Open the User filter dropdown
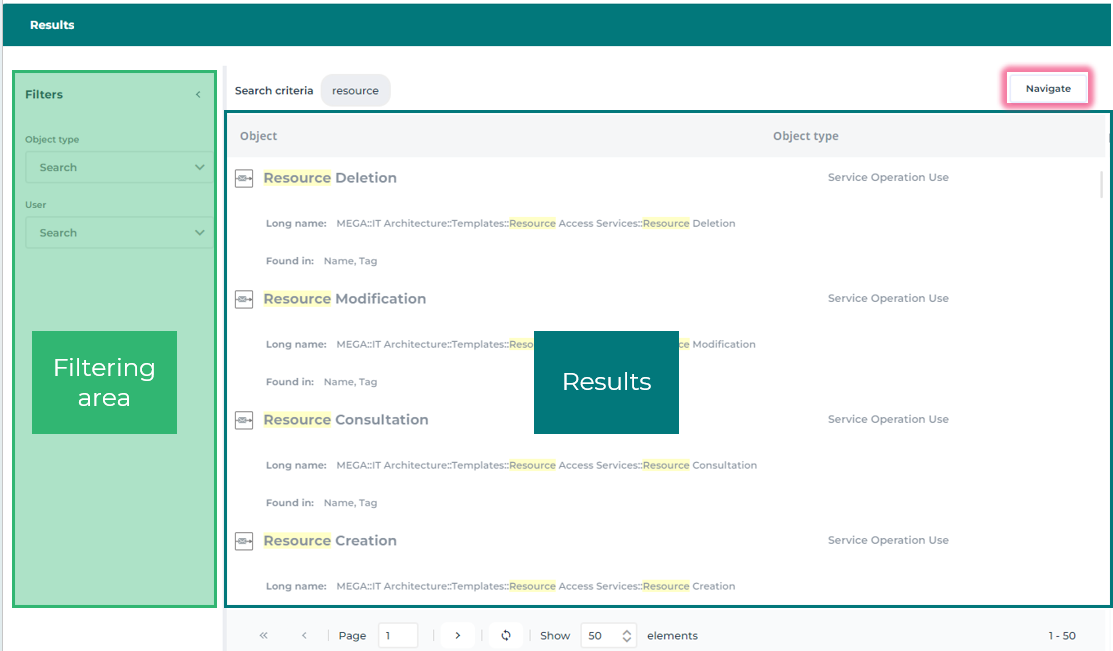The height and width of the screenshot is (651, 1113). (x=119, y=232)
